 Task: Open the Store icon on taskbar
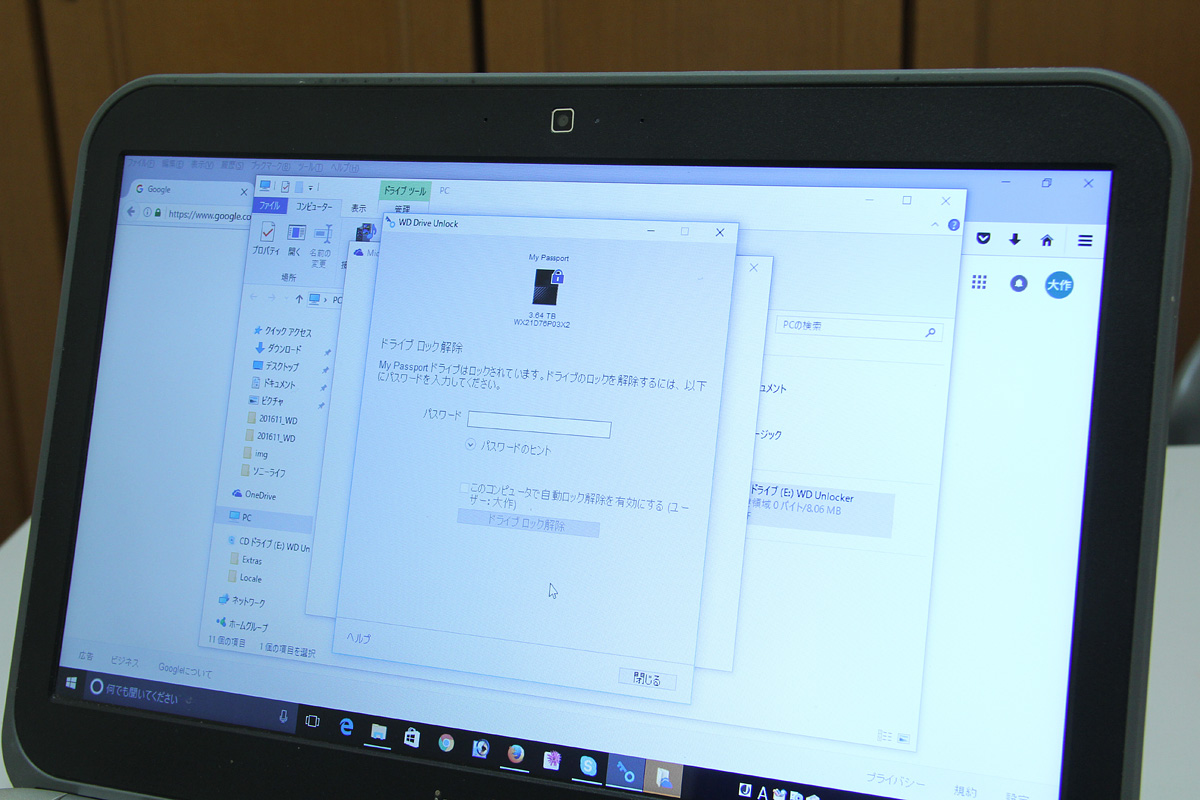click(411, 738)
